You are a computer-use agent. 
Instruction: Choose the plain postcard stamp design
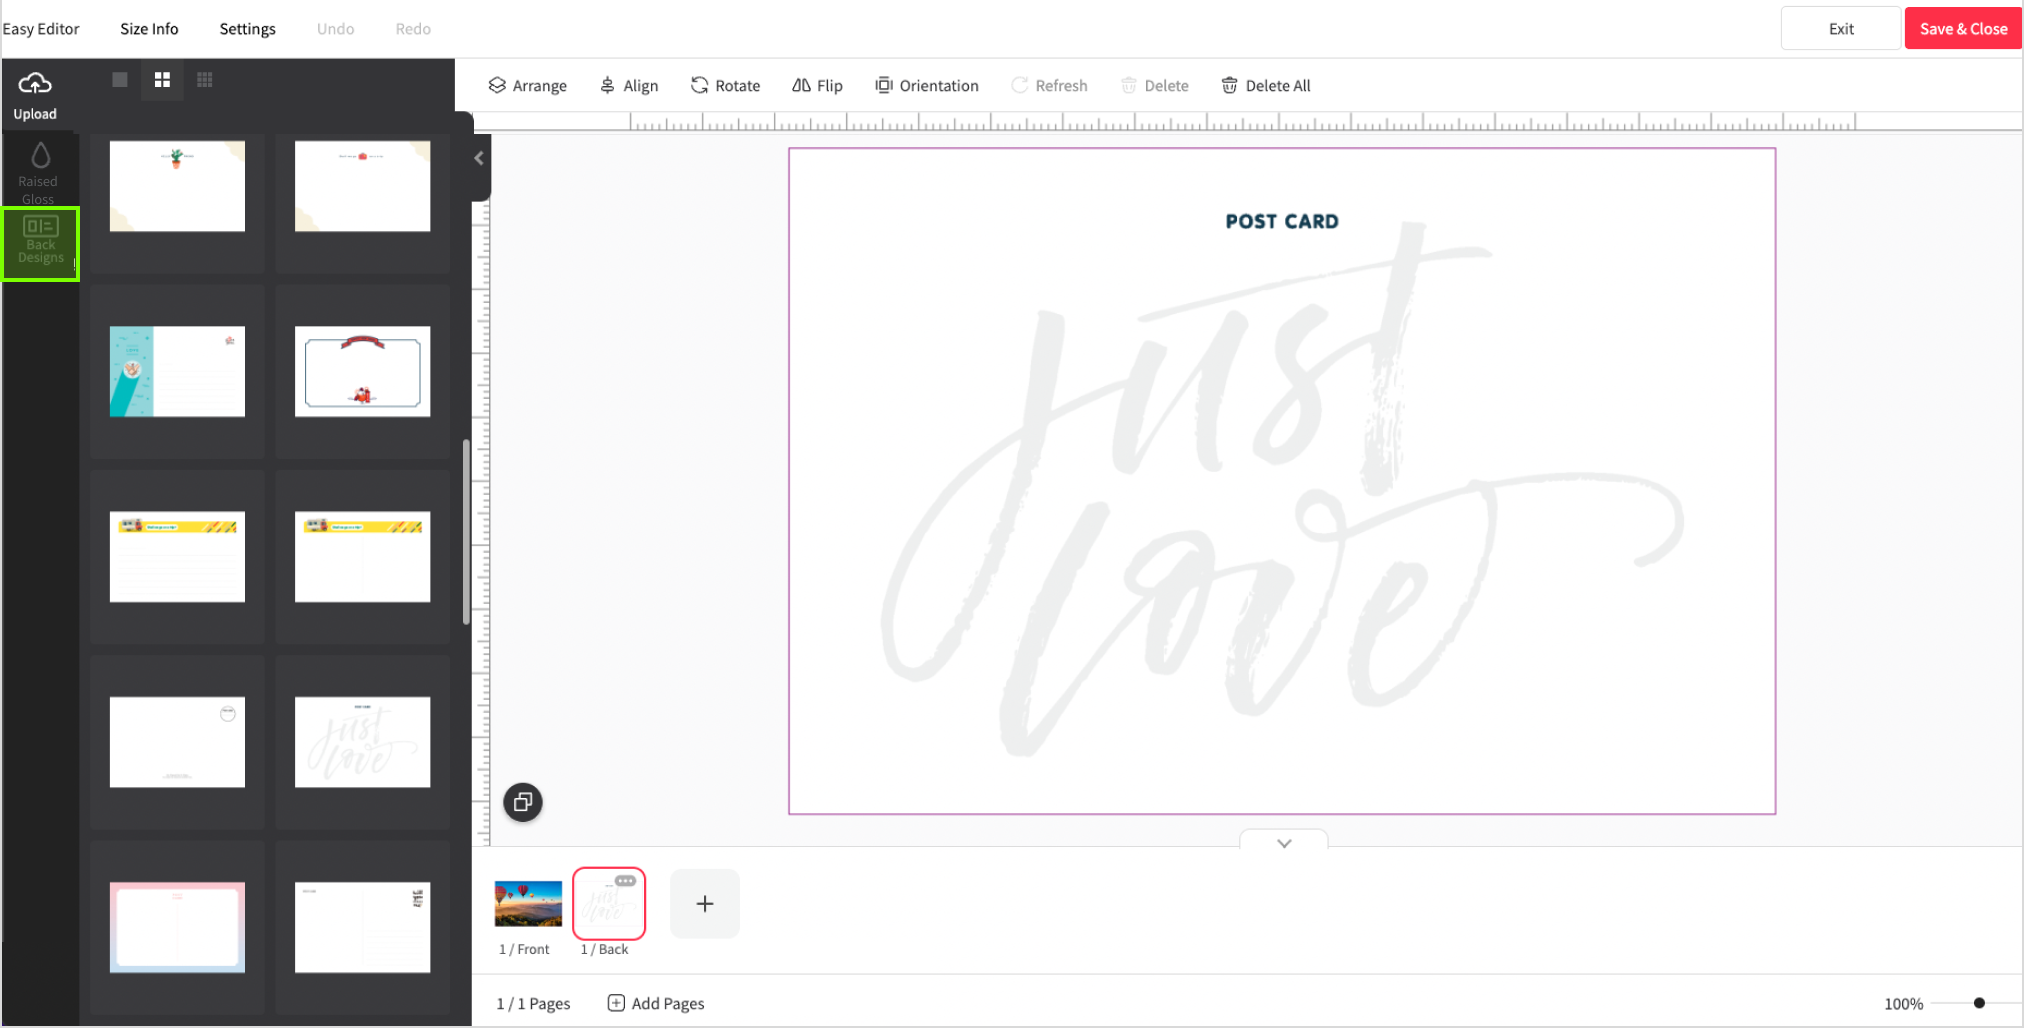363,927
